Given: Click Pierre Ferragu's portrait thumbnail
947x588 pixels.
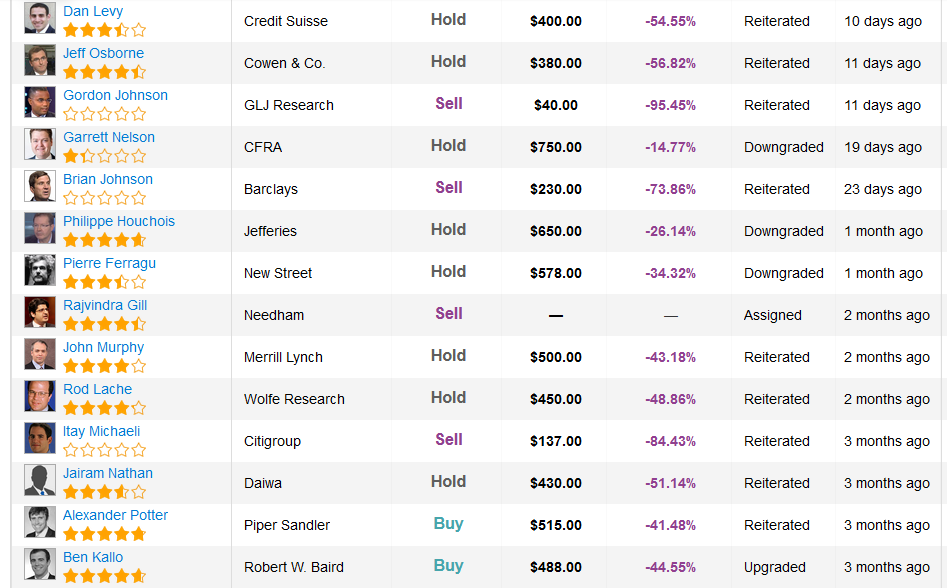Looking at the screenshot, I should [40, 270].
